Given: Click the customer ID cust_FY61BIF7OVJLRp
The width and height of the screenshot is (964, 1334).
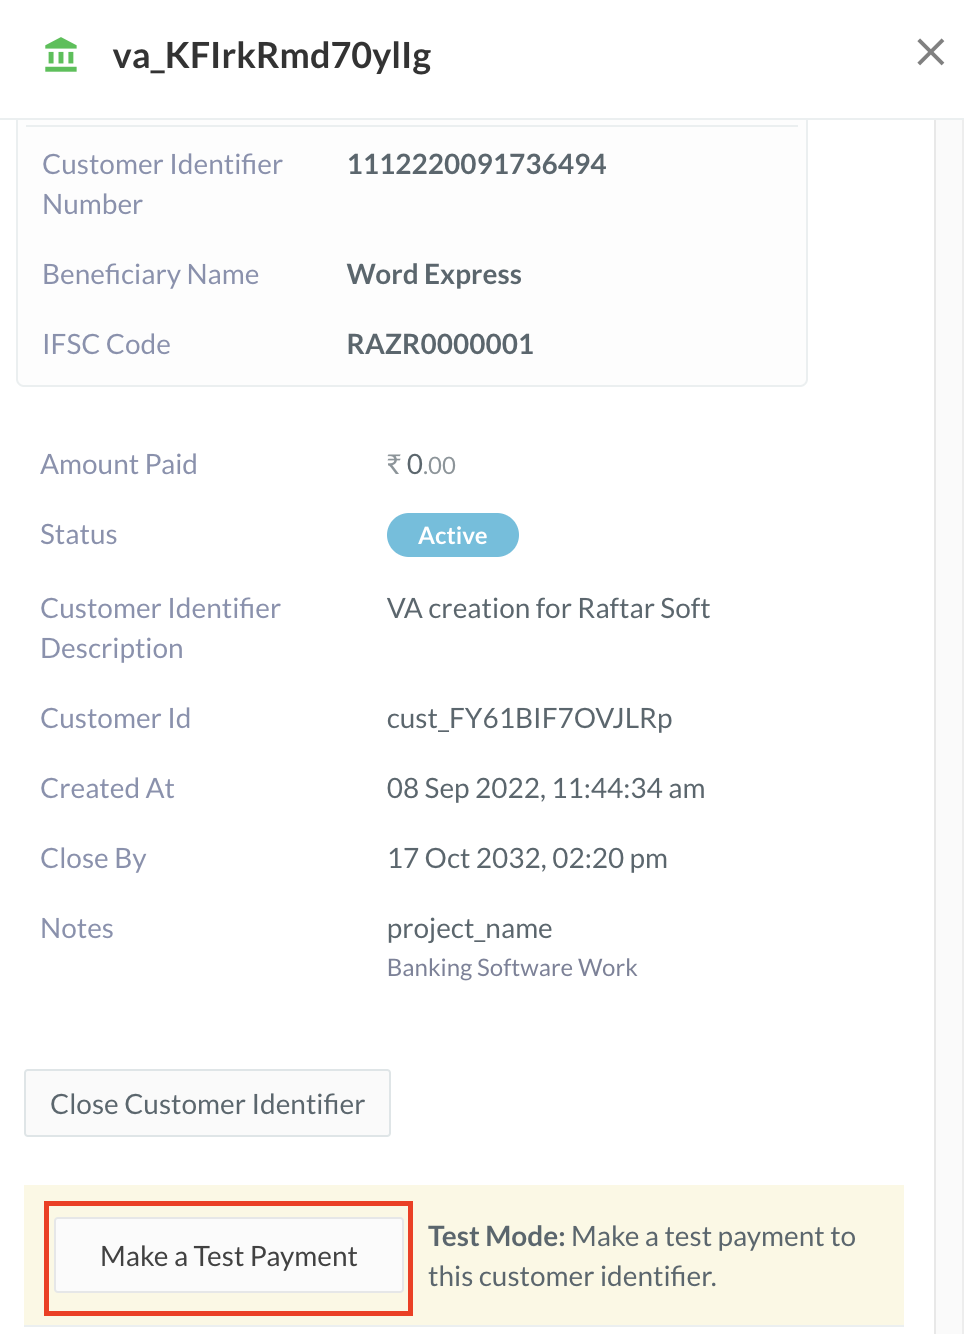Looking at the screenshot, I should click(x=529, y=718).
